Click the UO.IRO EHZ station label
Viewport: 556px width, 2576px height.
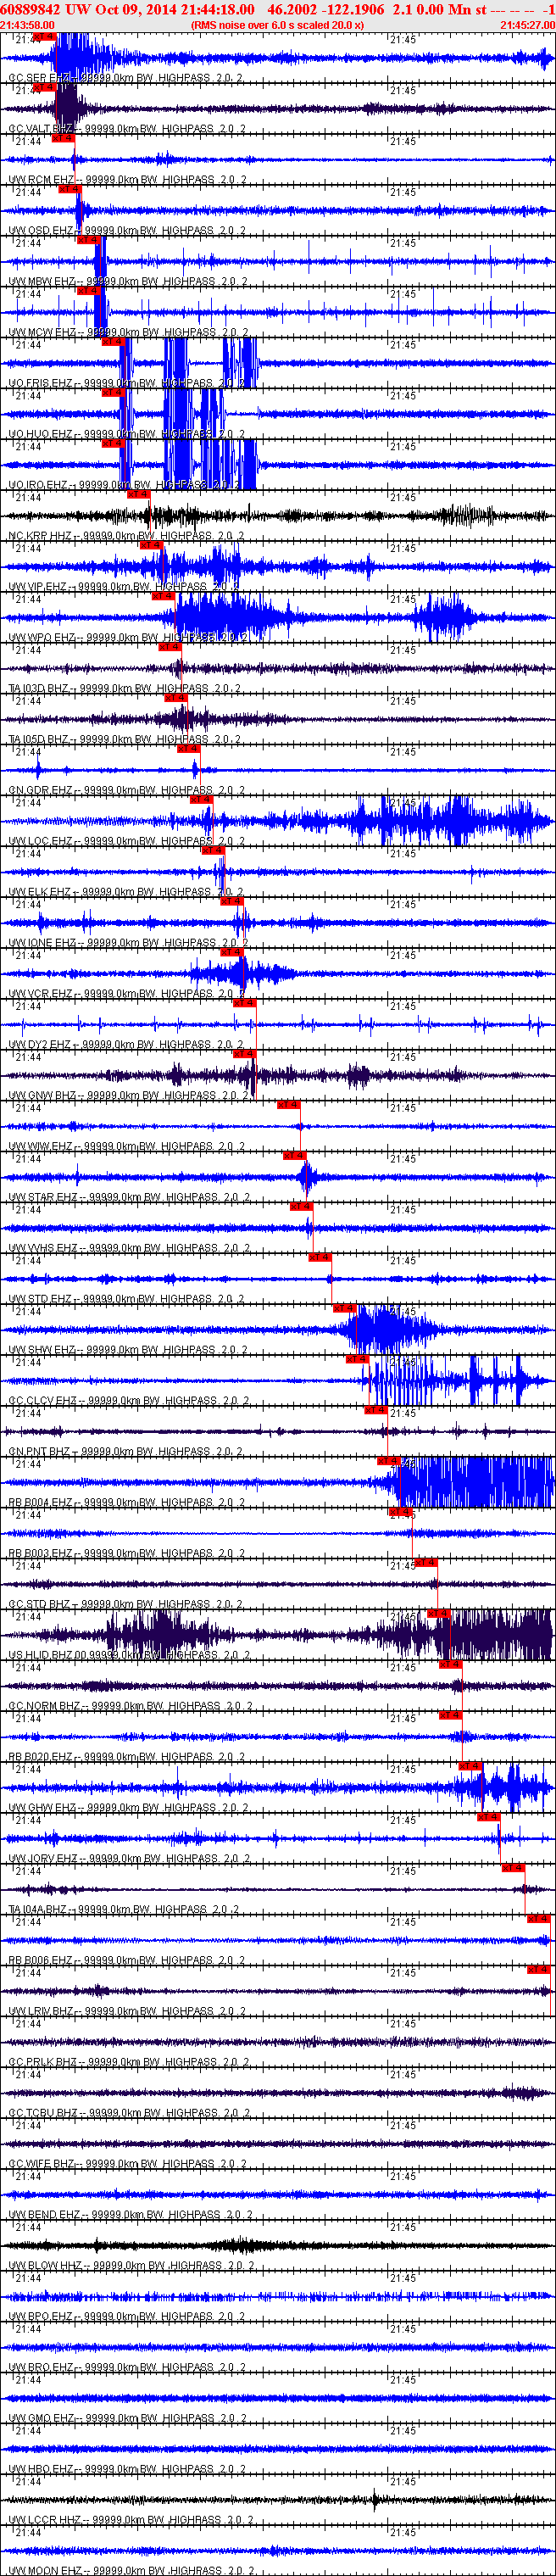125,485
